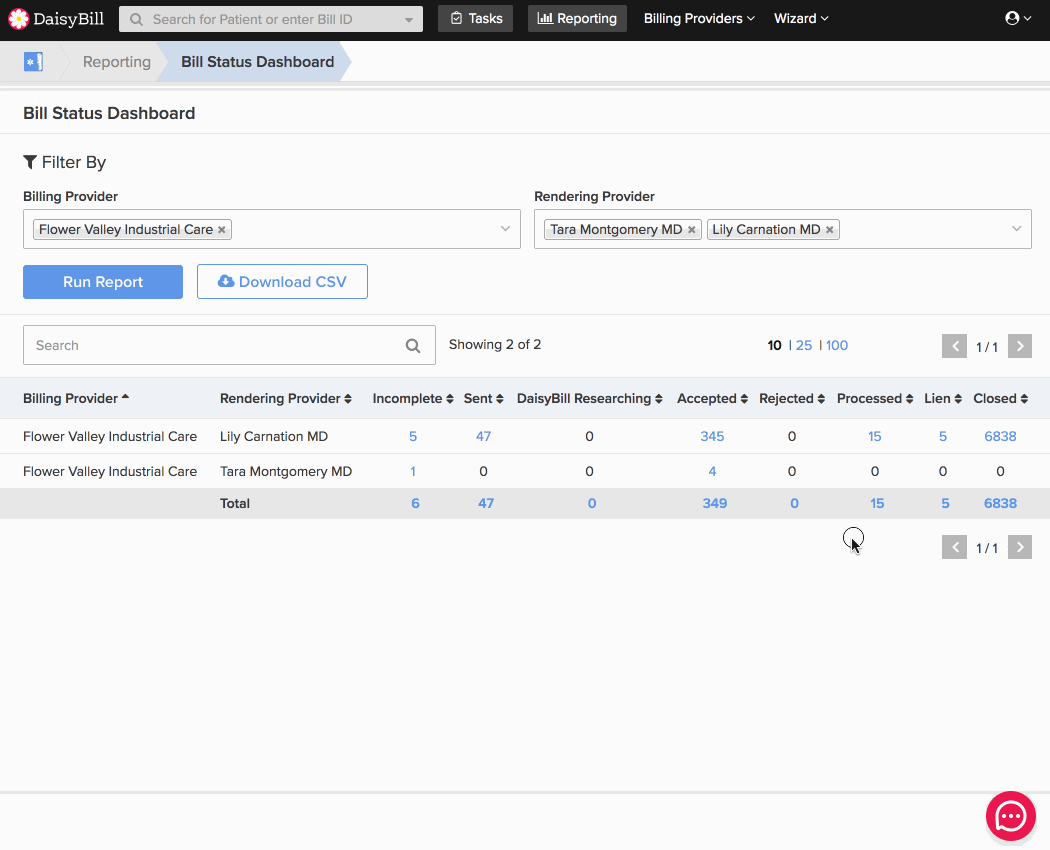Click the Run Report button
The width and height of the screenshot is (1050, 850).
click(x=102, y=282)
